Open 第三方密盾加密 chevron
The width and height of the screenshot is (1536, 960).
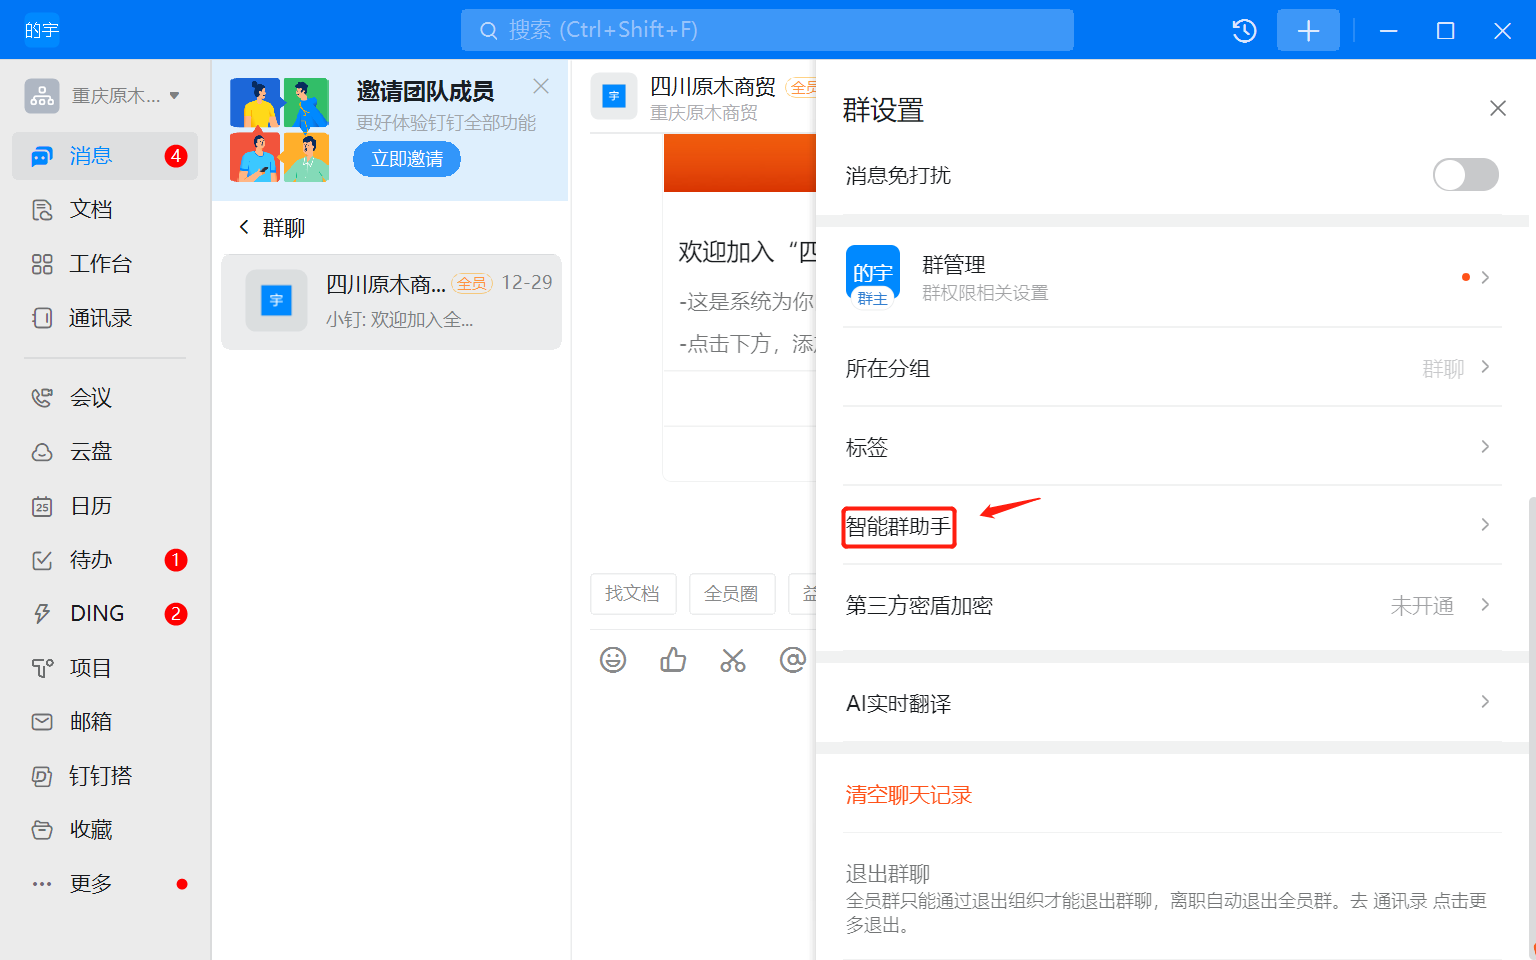[1485, 604]
